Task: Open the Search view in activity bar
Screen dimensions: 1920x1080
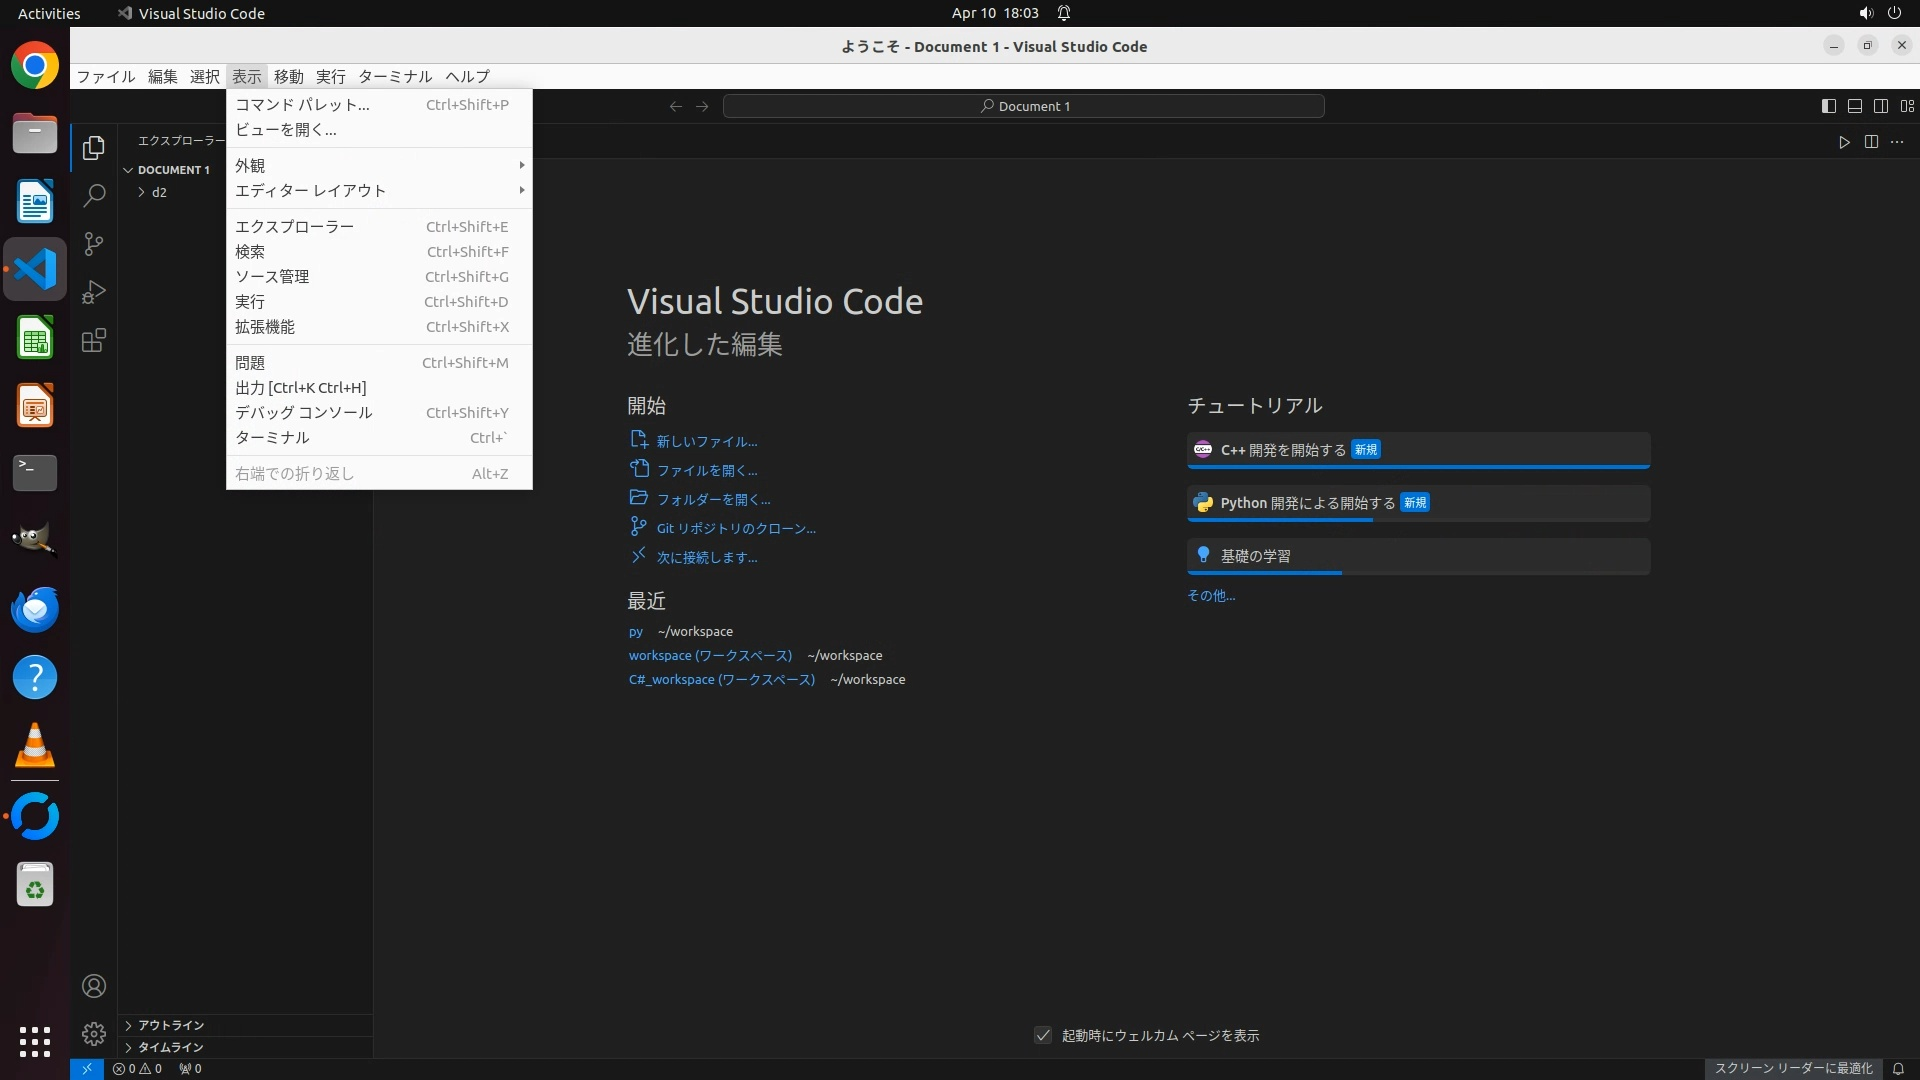Action: [94, 196]
